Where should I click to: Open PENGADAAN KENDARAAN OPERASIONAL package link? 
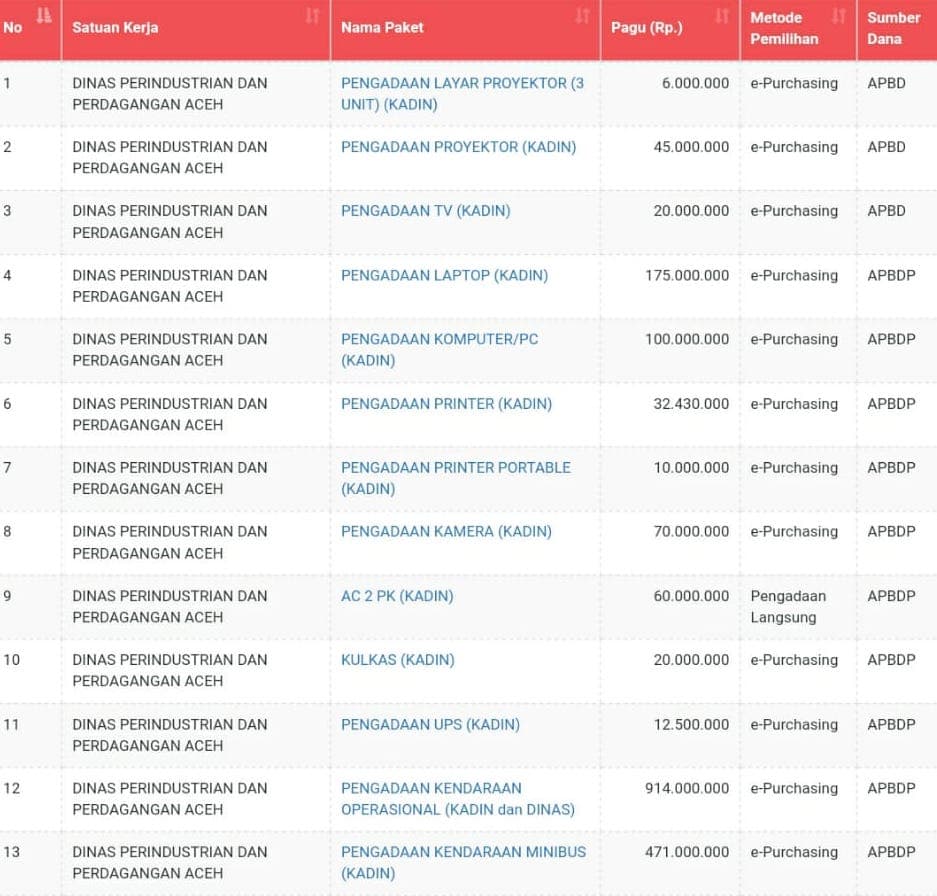pyautogui.click(x=457, y=799)
